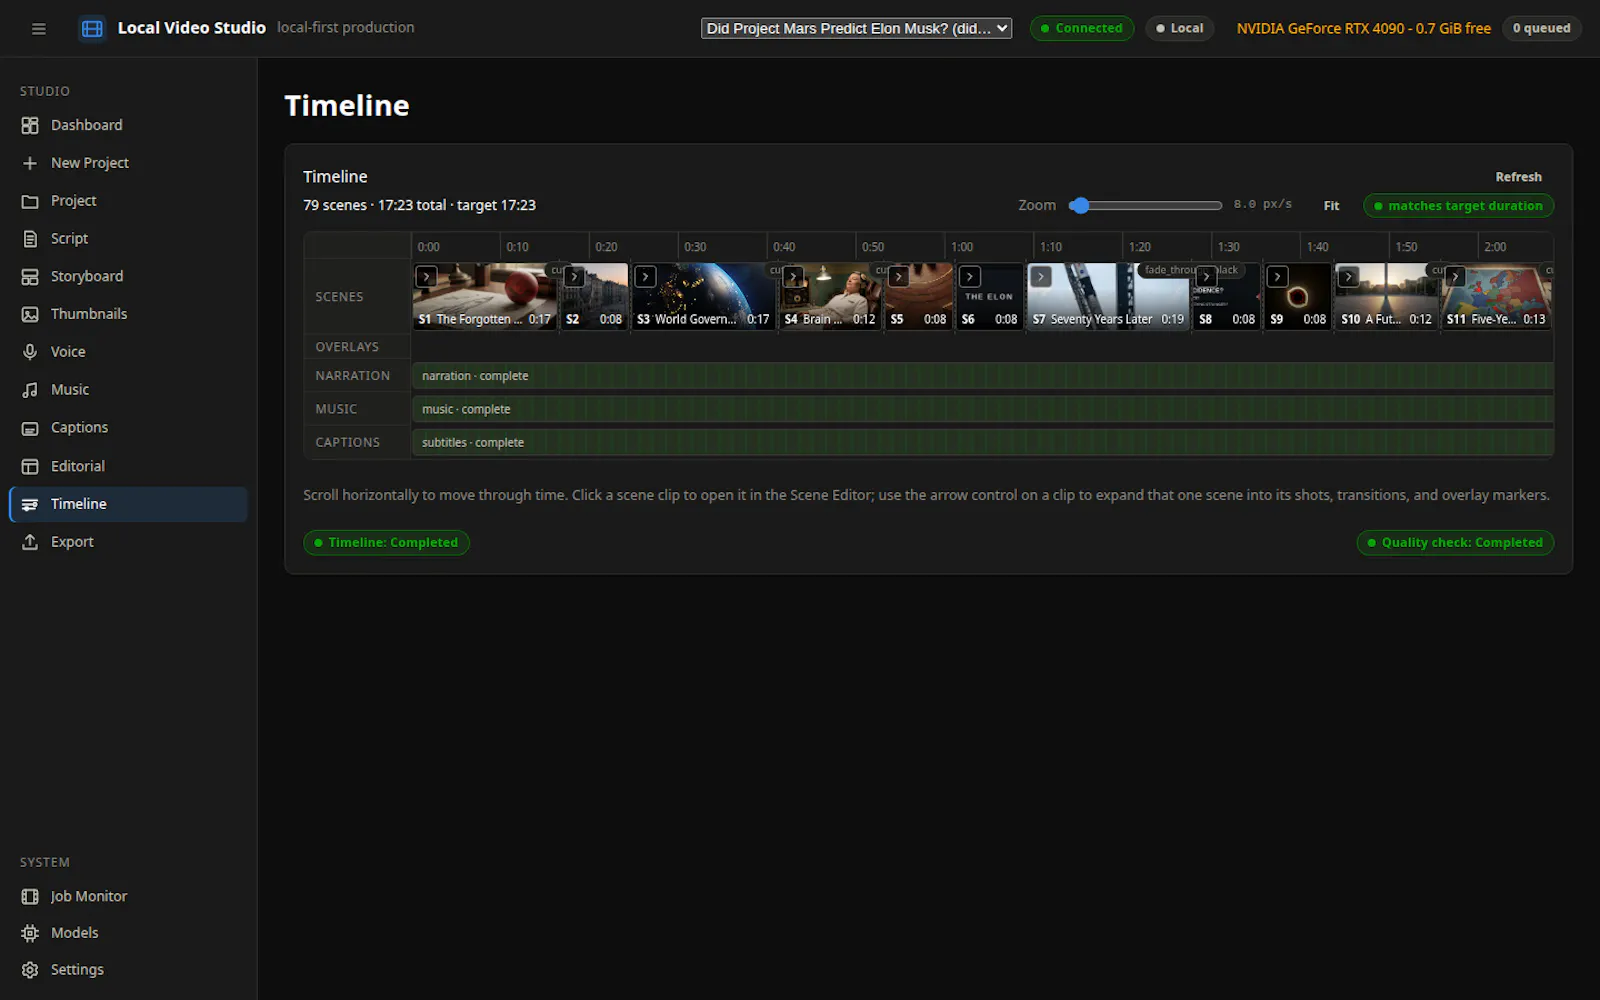
Task: Click the 79 scenes 17:23 total text
Action: [419, 205]
